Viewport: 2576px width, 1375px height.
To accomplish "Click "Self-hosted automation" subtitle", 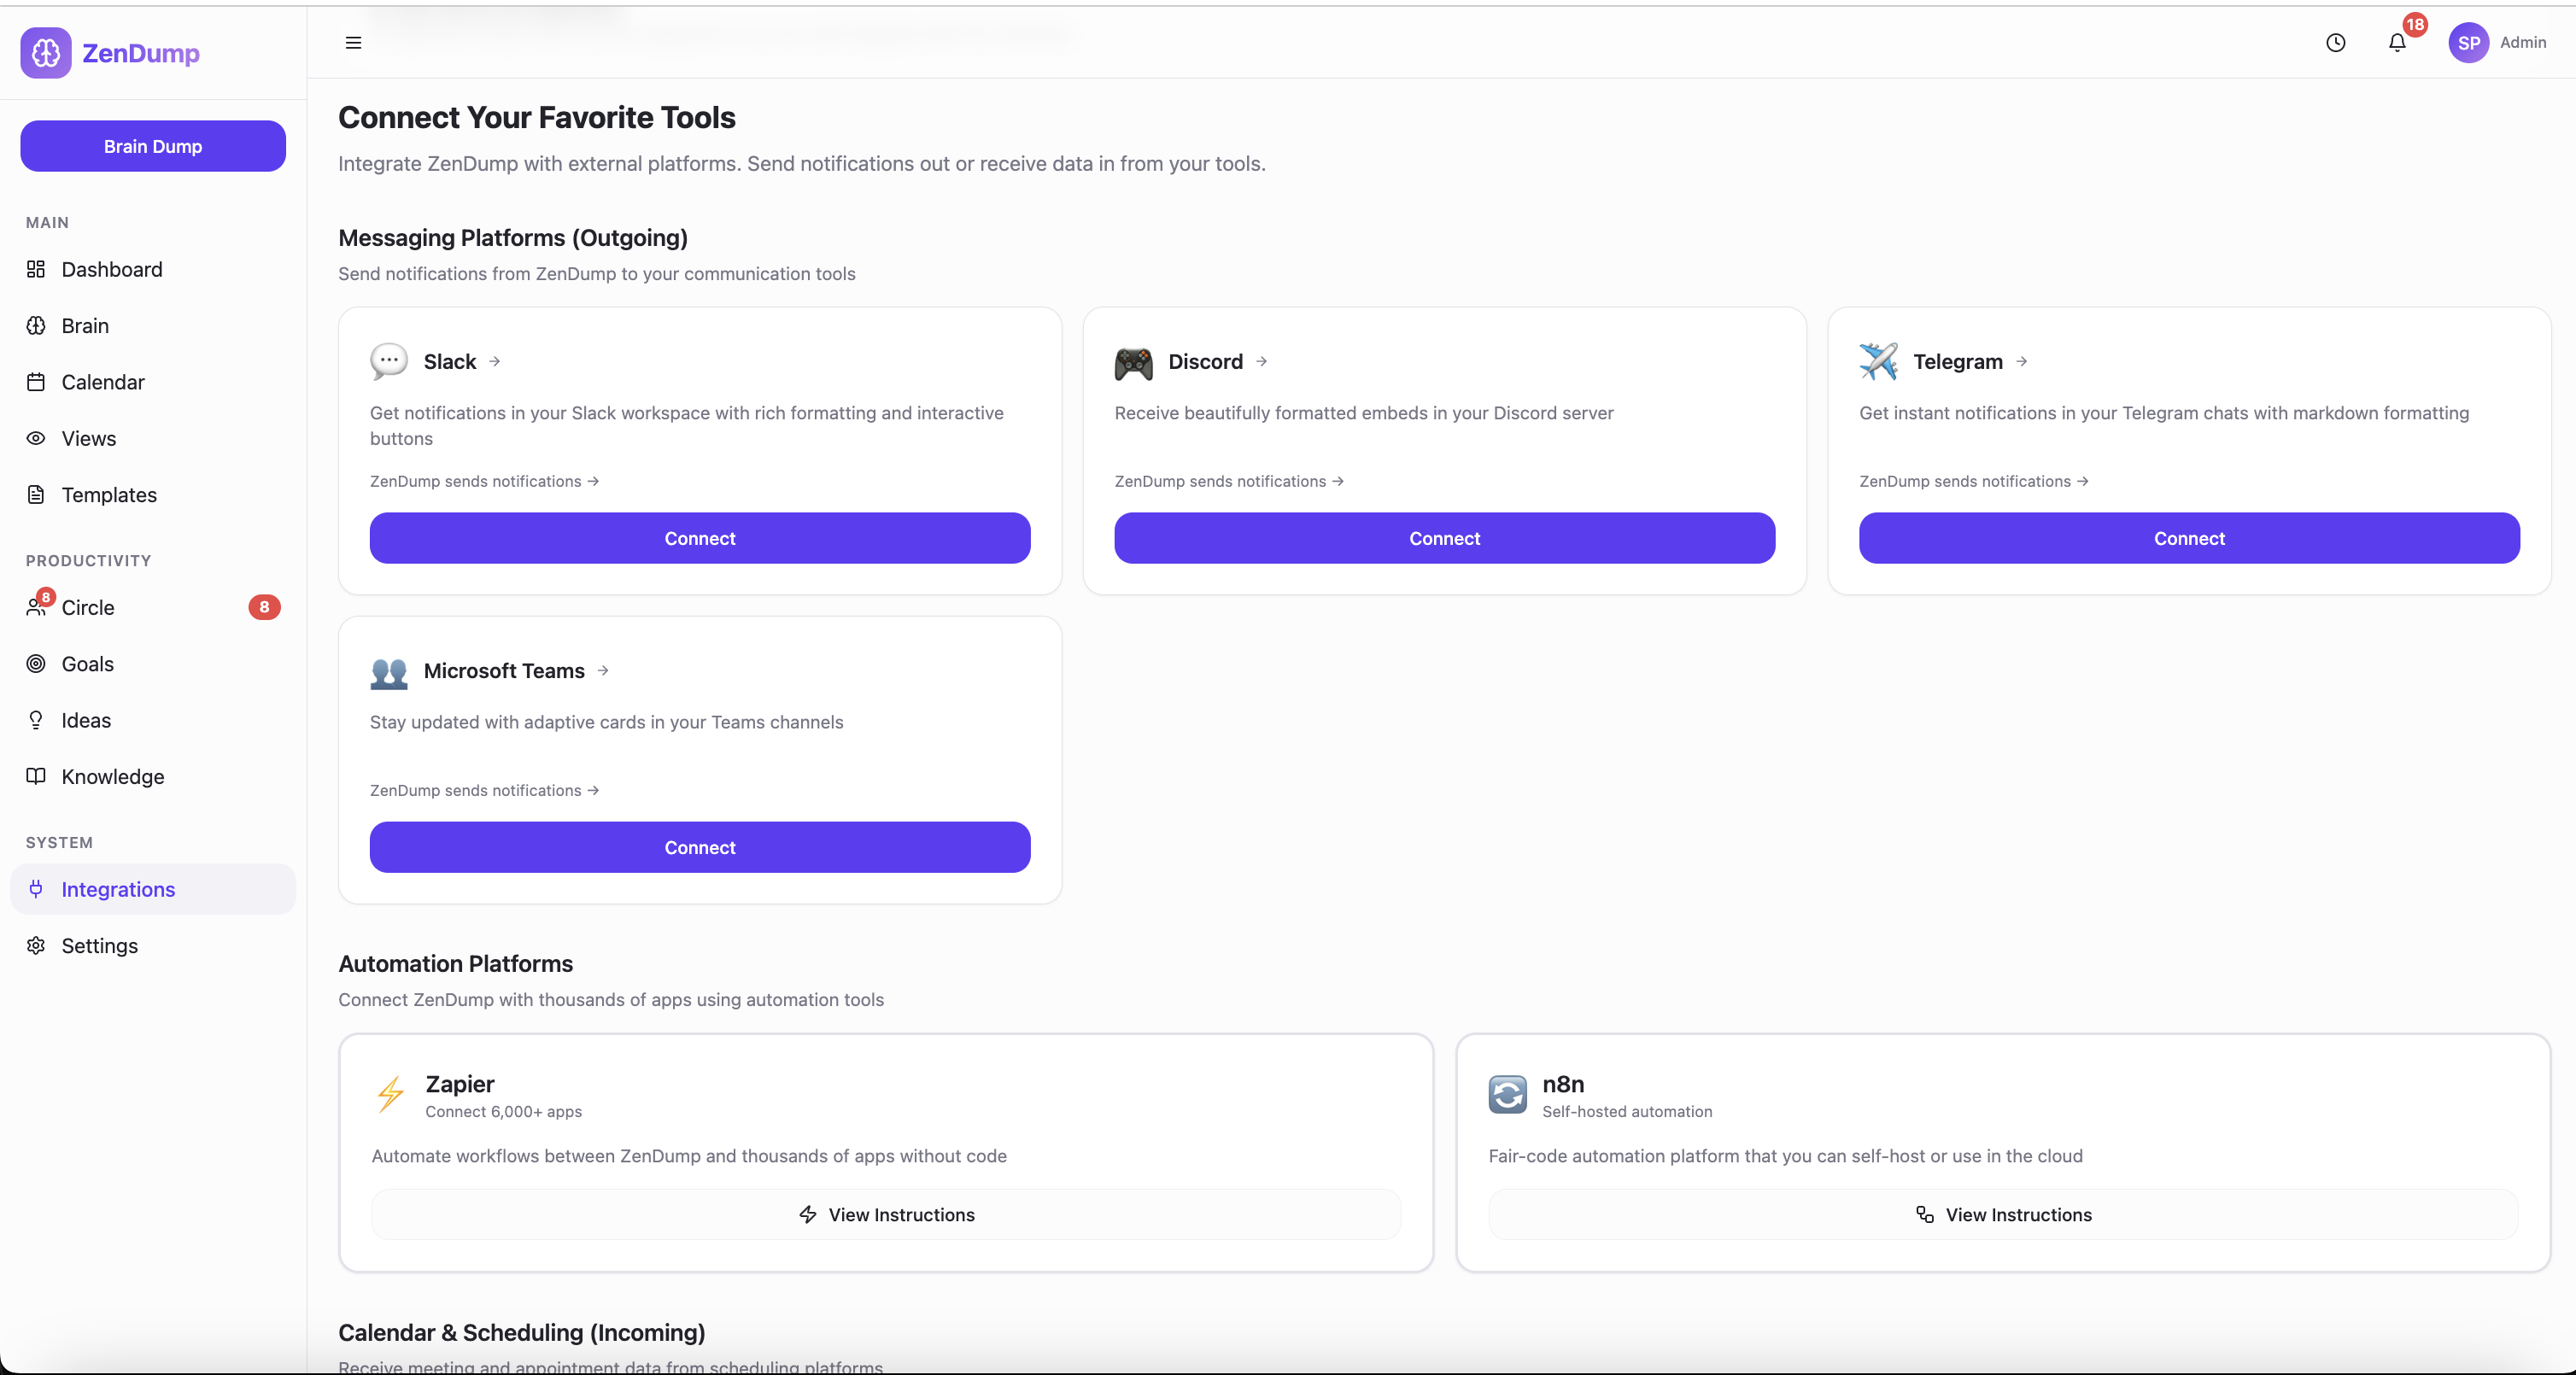I will [x=1627, y=1111].
